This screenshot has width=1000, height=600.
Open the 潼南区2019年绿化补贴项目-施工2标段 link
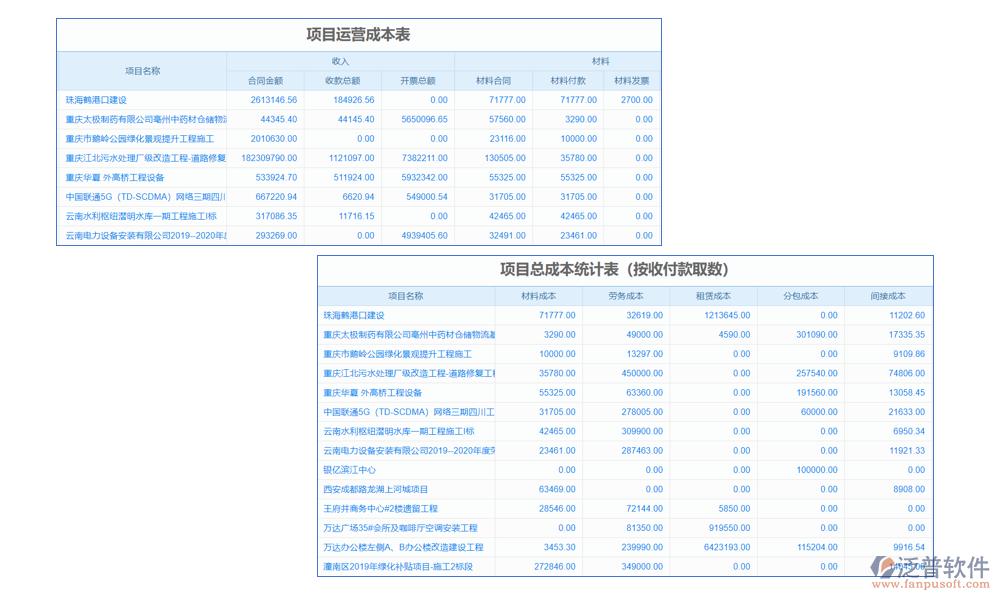point(398,566)
